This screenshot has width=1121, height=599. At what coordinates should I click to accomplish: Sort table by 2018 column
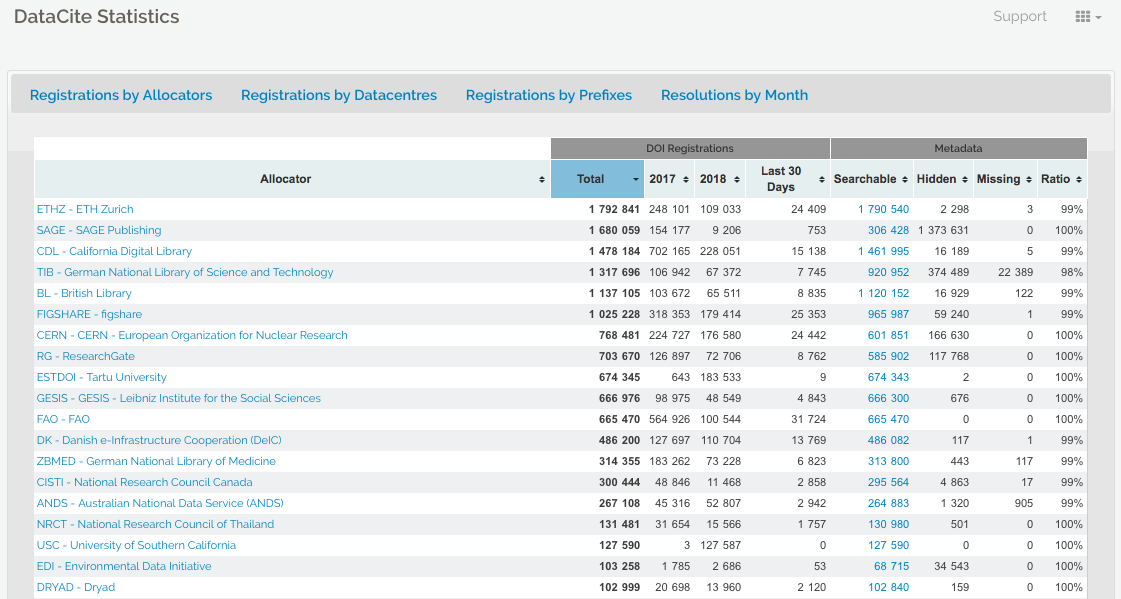point(720,179)
